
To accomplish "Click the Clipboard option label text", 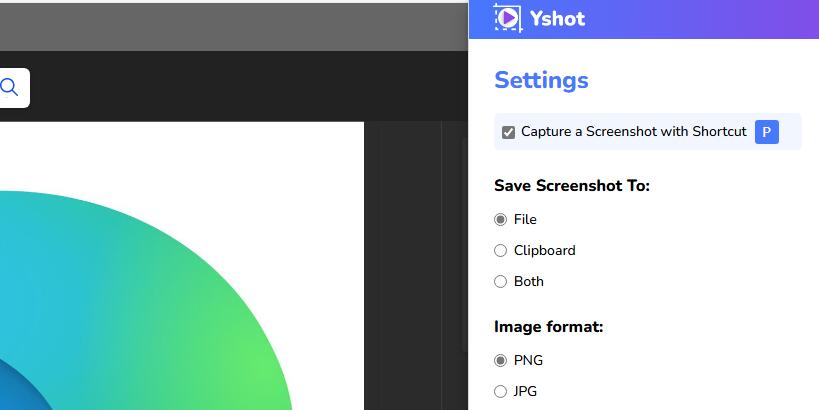I will (x=544, y=250).
